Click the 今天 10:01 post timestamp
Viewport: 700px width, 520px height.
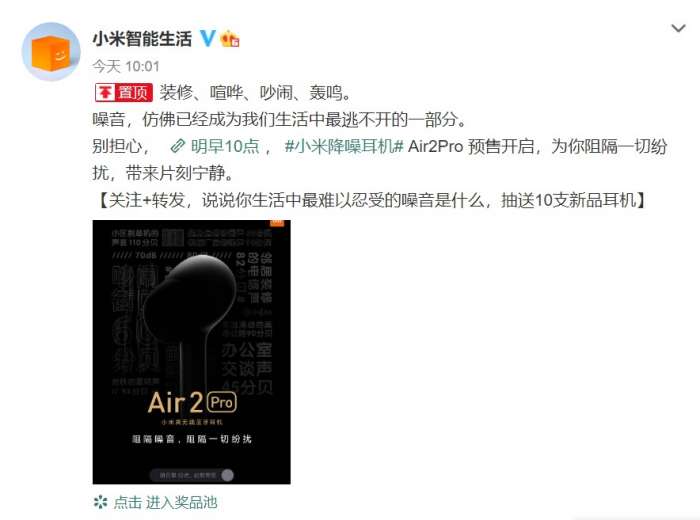coord(126,67)
